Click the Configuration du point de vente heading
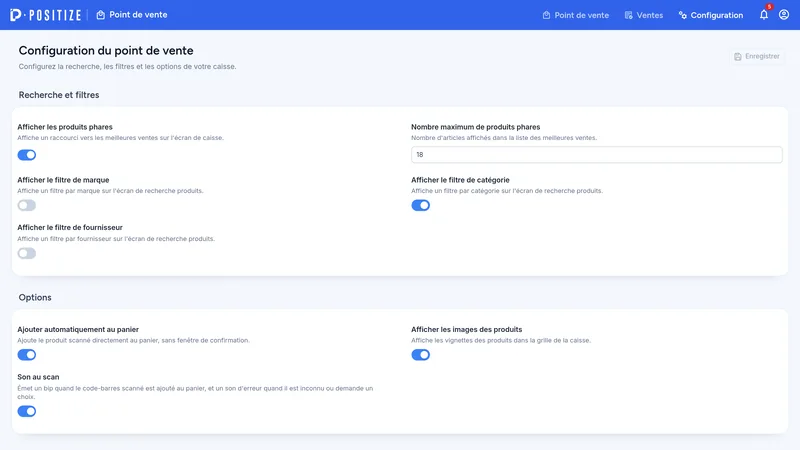Viewport: 800px width, 450px height. pos(106,51)
